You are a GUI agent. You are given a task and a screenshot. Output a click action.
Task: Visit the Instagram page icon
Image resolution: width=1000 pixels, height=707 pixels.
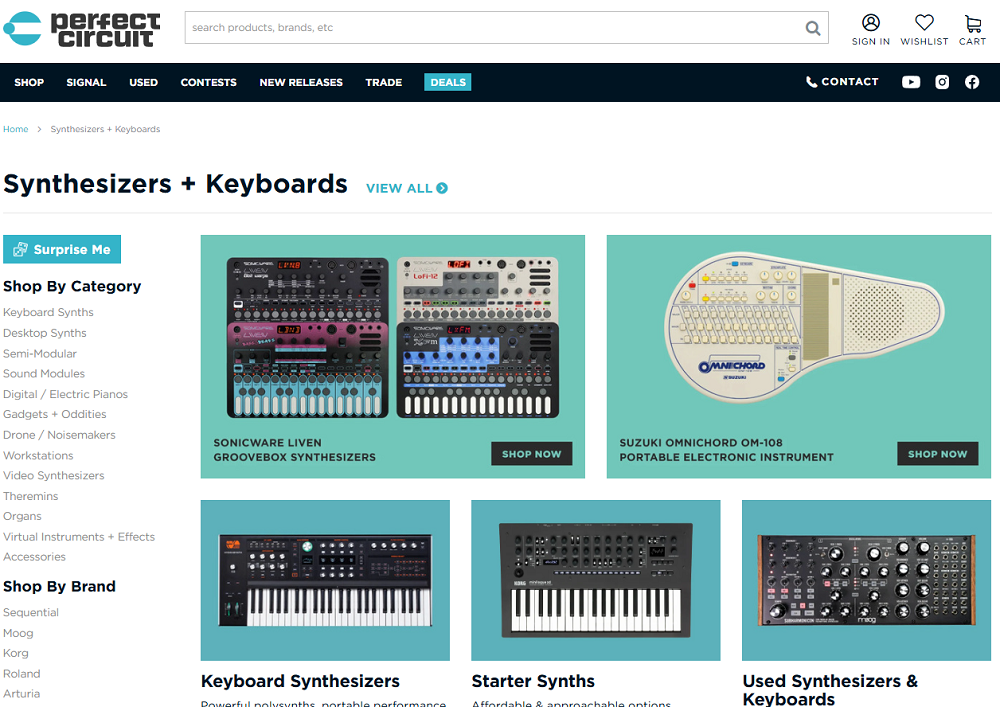click(x=942, y=82)
